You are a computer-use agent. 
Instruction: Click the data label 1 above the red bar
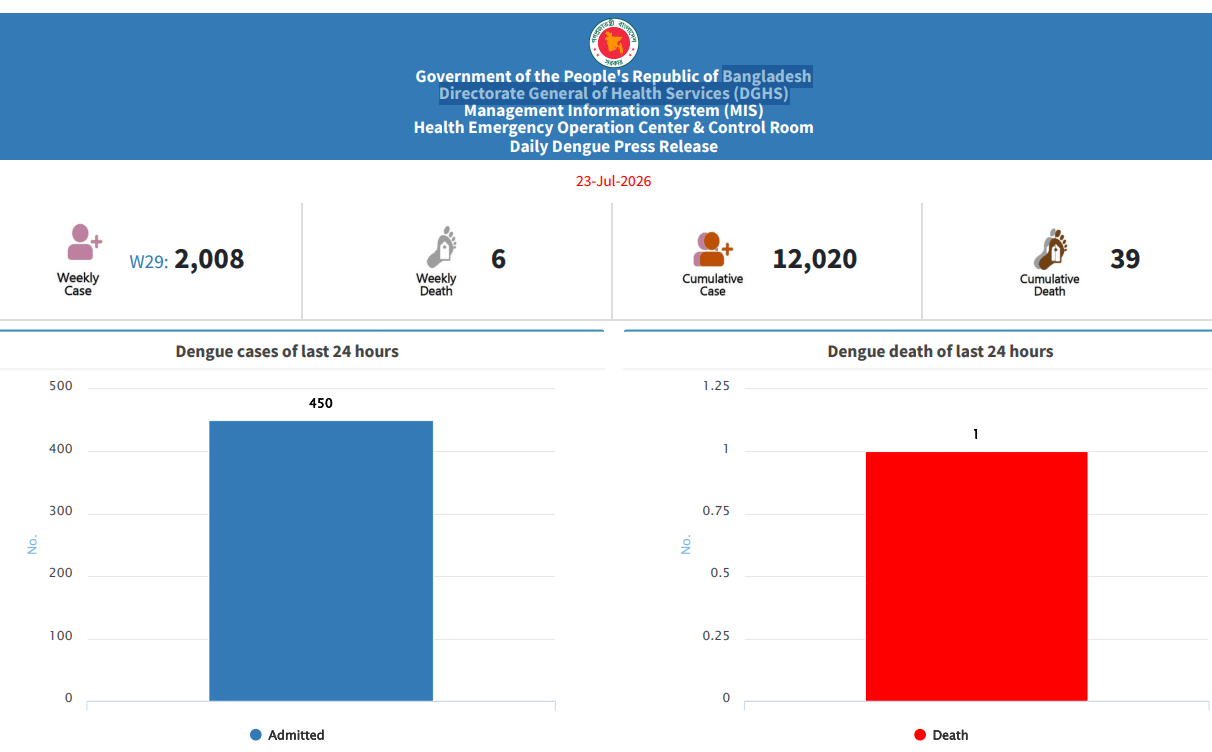point(976,434)
